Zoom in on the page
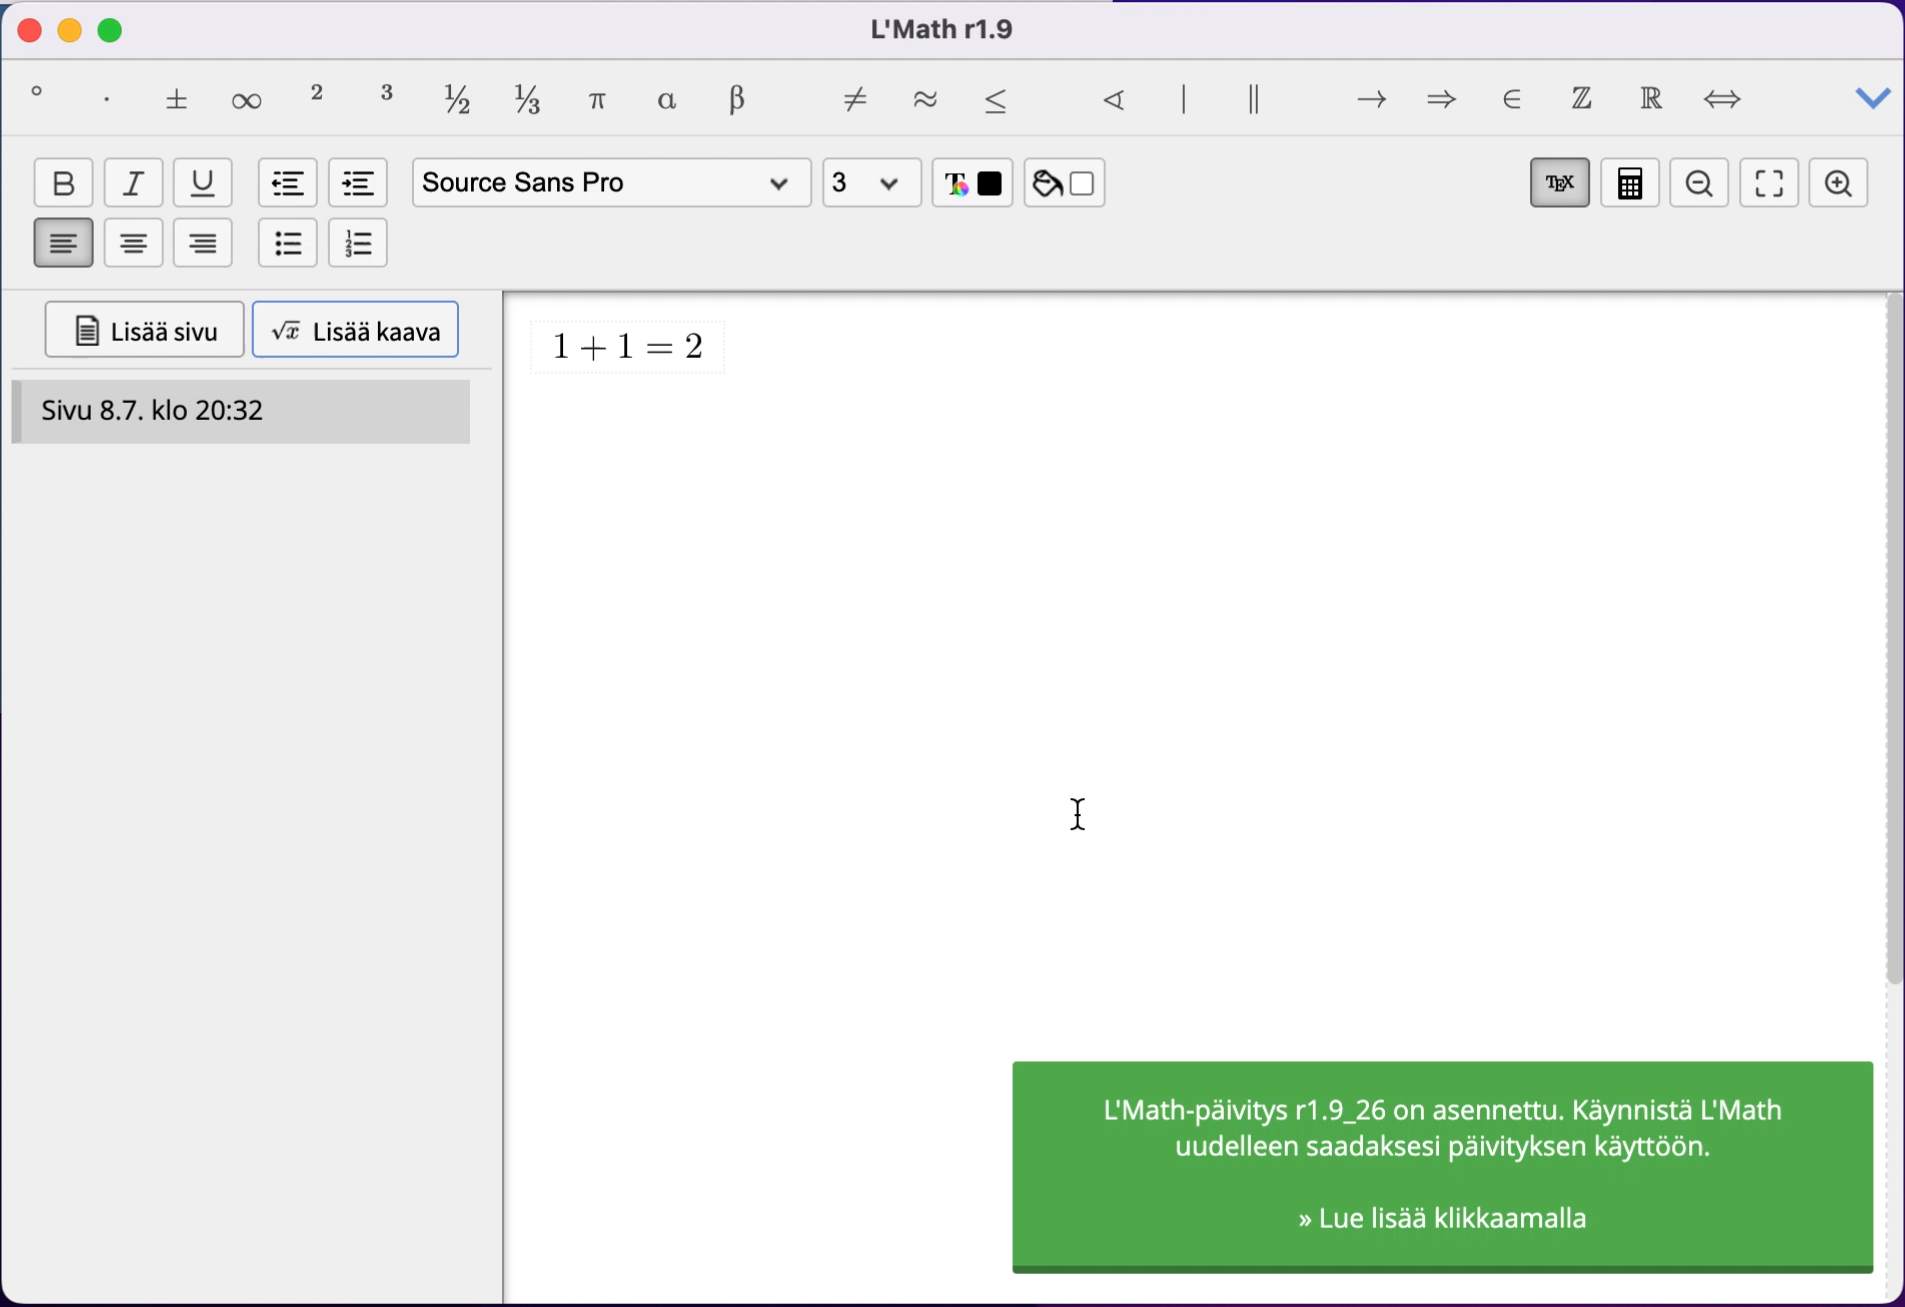 pos(1840,183)
